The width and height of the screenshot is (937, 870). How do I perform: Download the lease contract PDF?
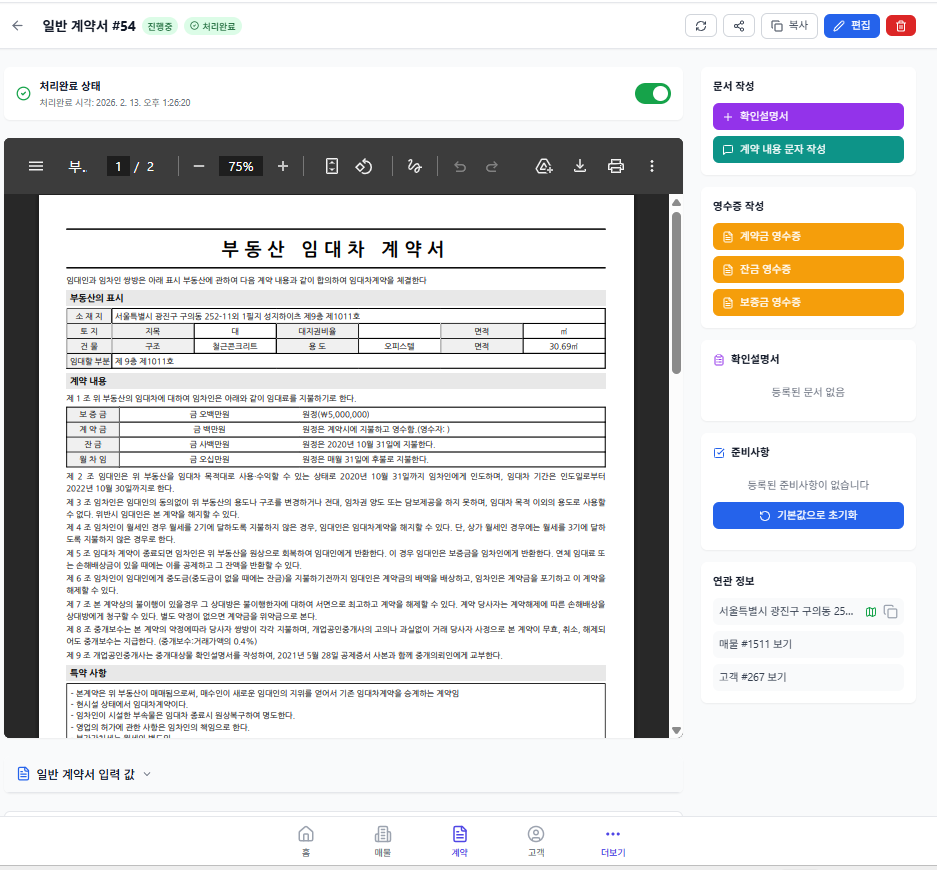(580, 166)
